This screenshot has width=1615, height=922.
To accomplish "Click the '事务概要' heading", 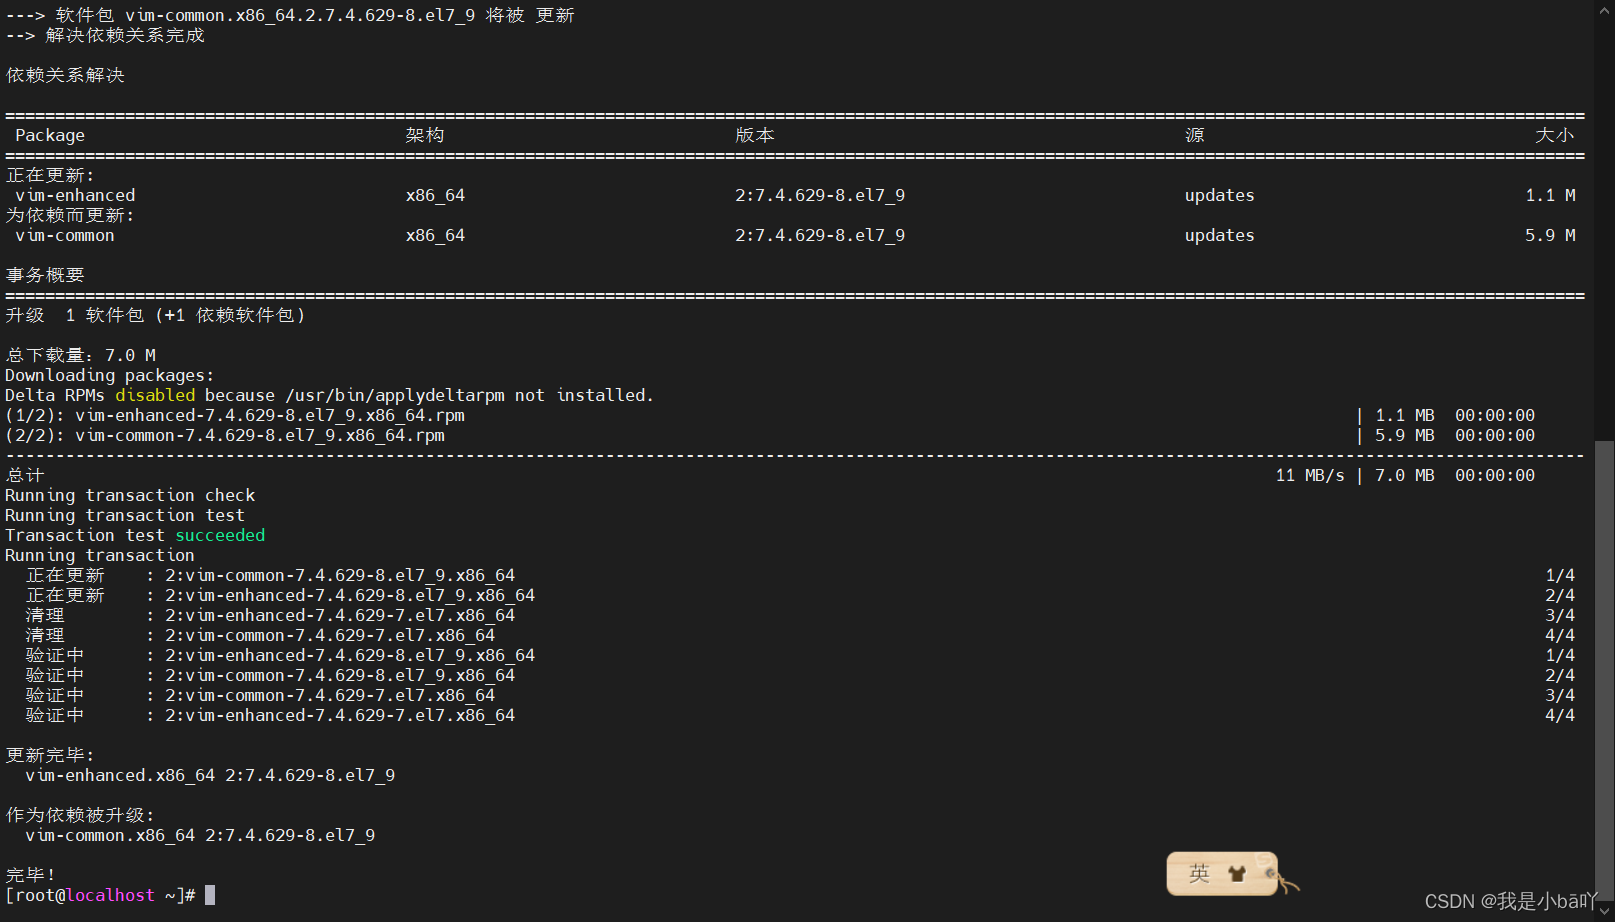I will pos(45,275).
